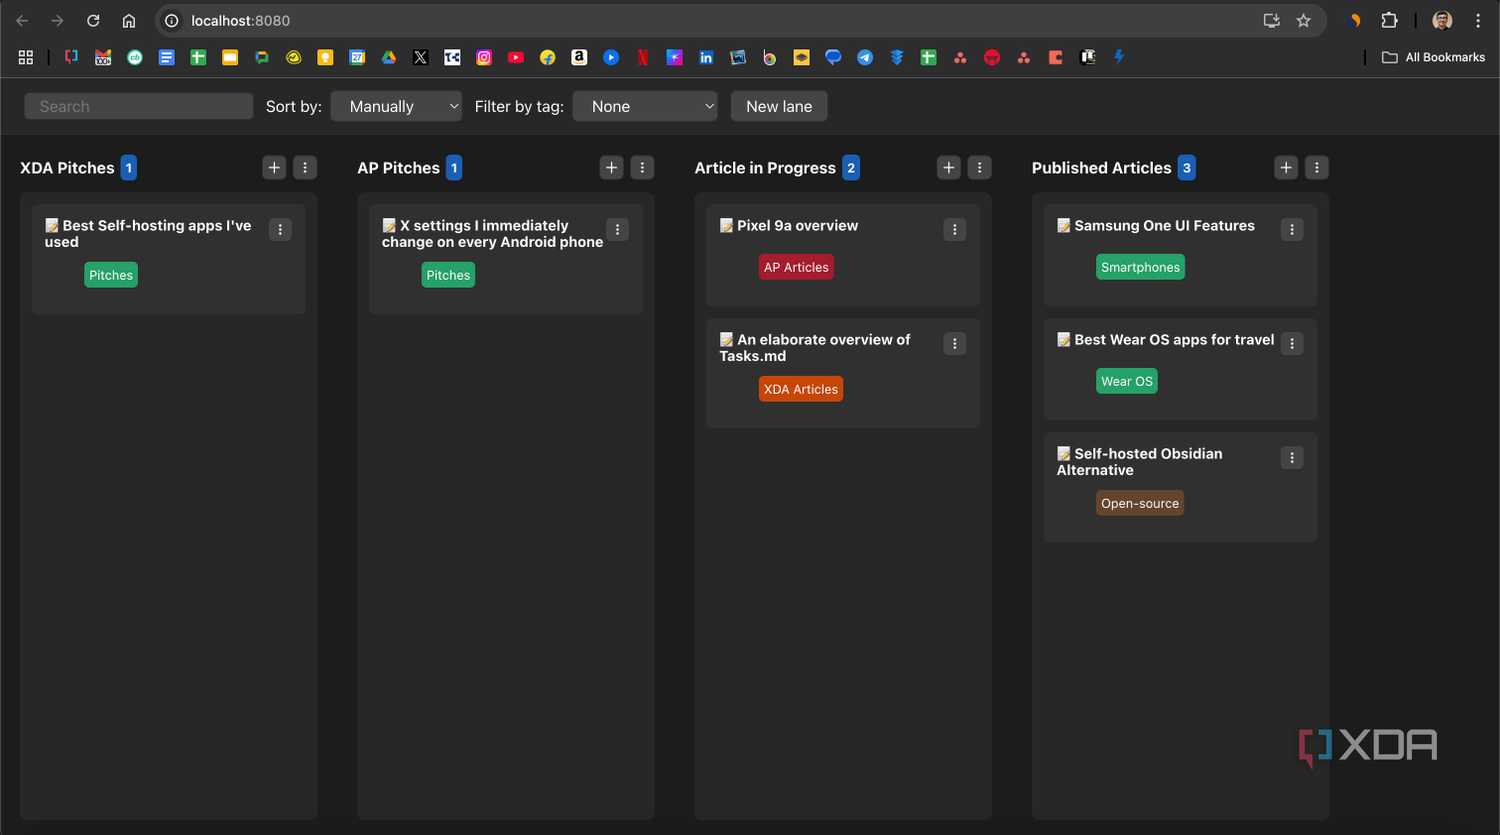The image size is (1500, 835).
Task: Add a card to XDA Pitches lane
Action: (x=274, y=168)
